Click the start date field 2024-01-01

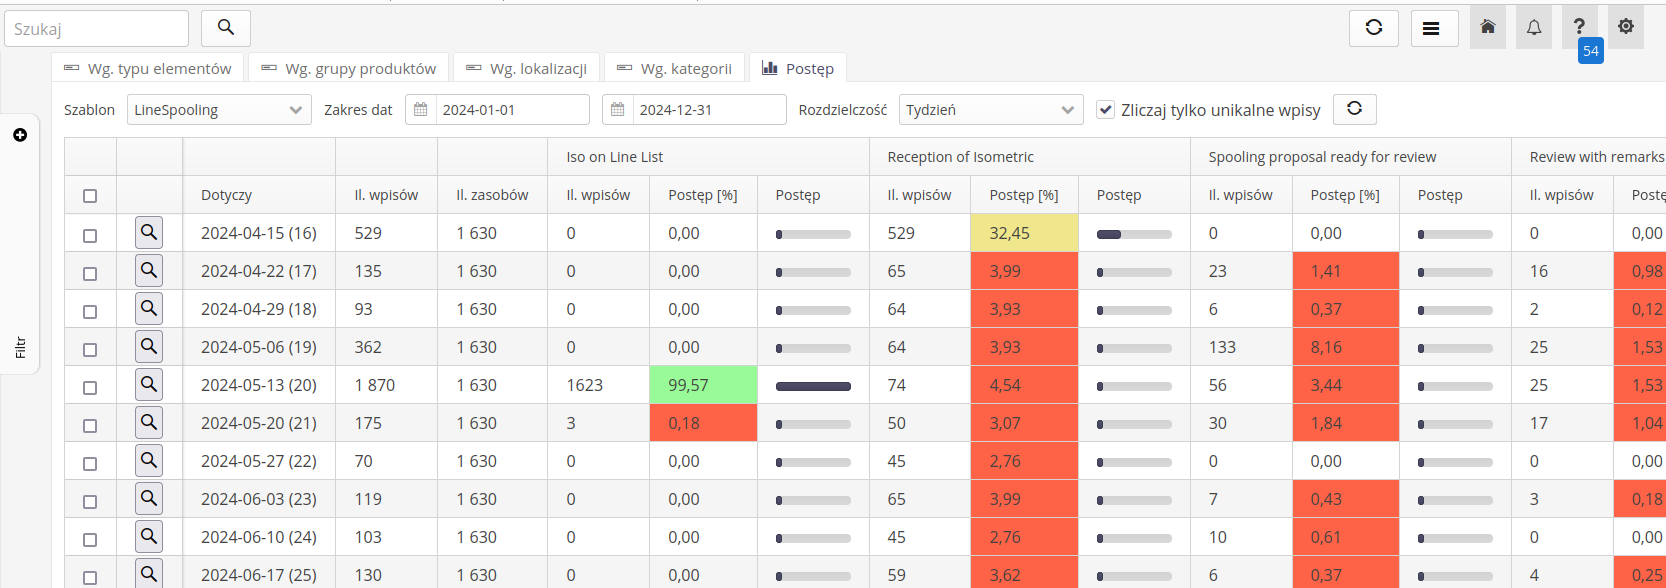click(x=511, y=110)
